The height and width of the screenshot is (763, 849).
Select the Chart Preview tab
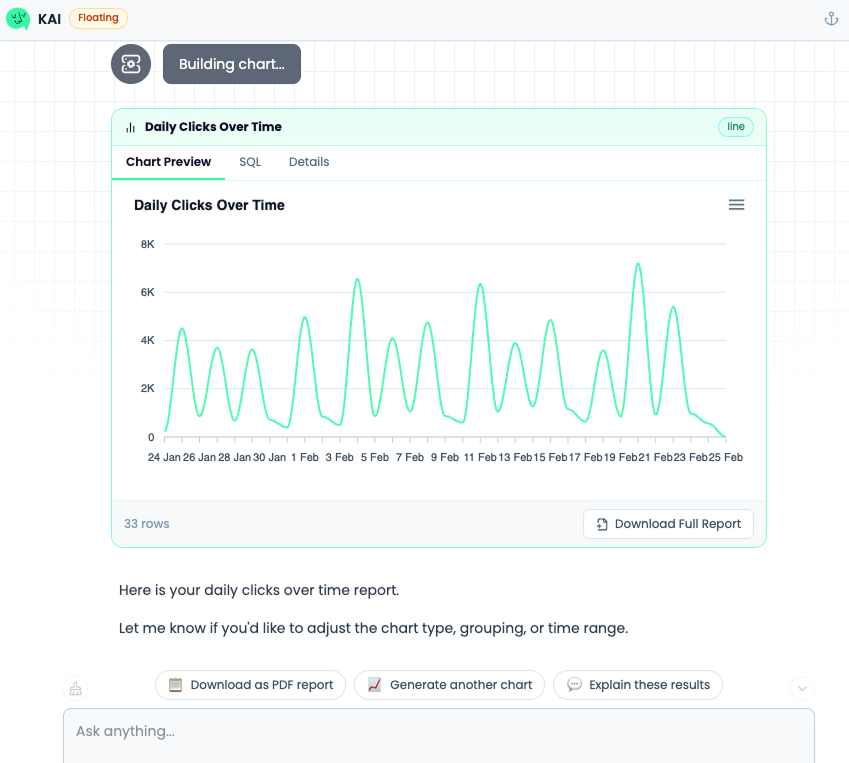click(167, 162)
